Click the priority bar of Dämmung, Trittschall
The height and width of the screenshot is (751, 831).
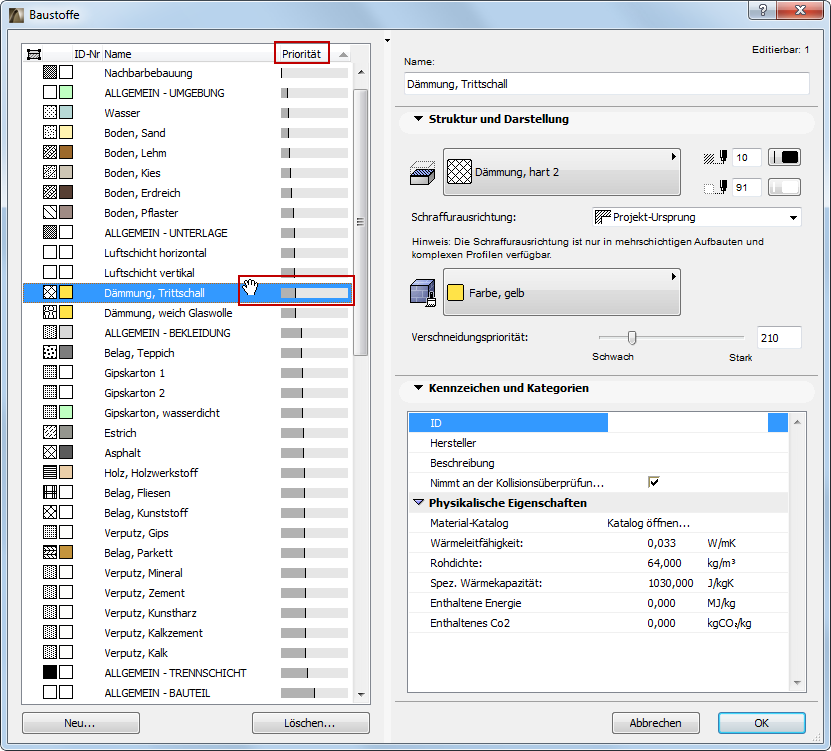point(314,293)
